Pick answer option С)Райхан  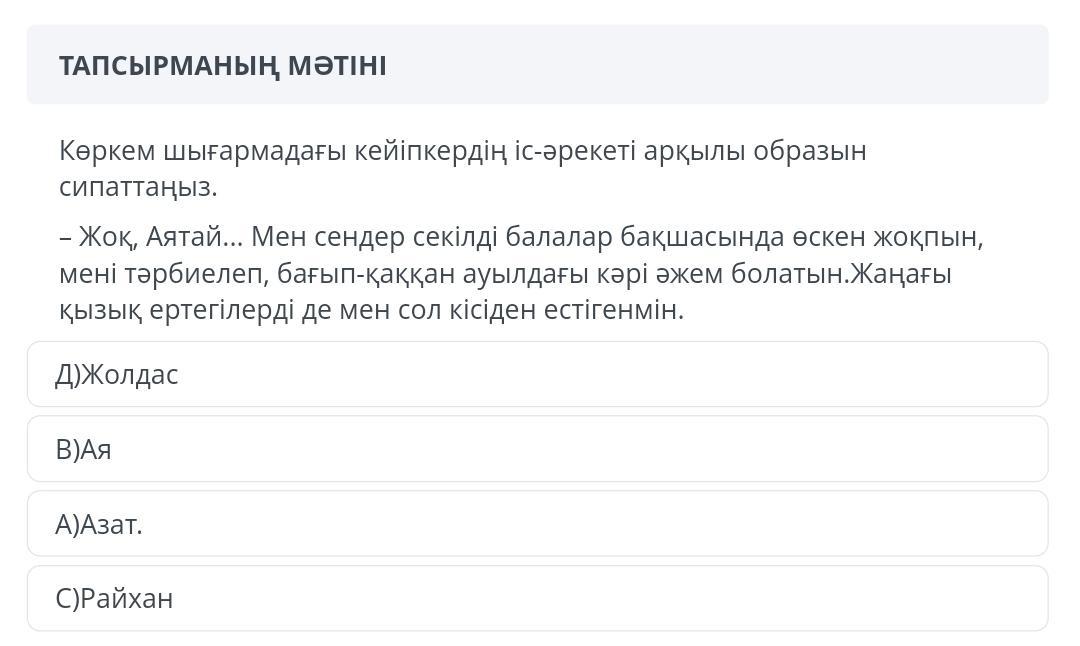[x=537, y=598]
